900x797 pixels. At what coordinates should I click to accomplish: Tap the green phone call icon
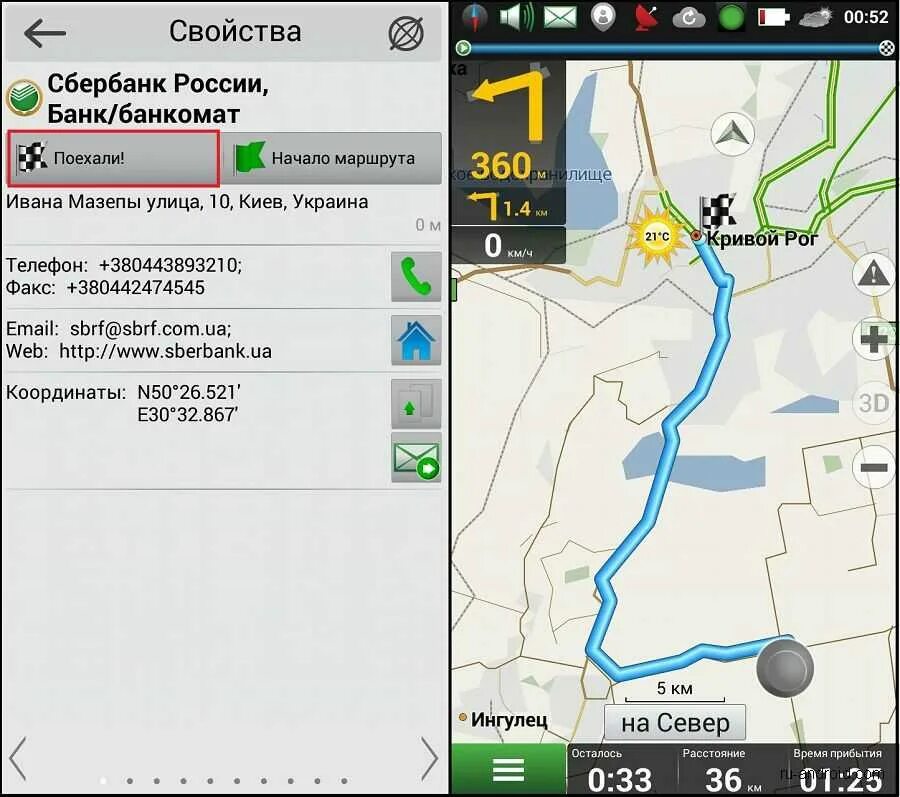[x=416, y=277]
